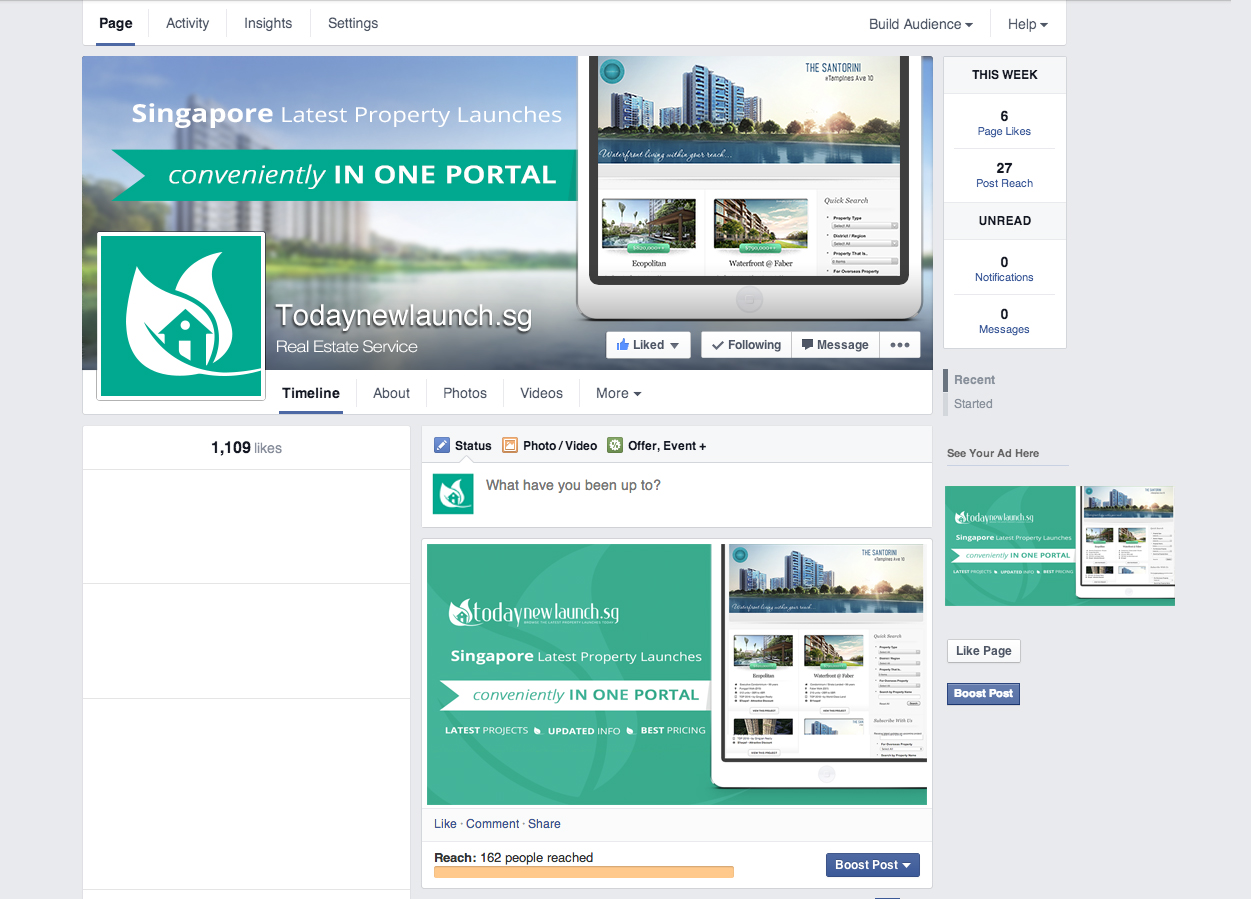1251x899 pixels.
Task: Click the Message button
Action: coord(836,345)
